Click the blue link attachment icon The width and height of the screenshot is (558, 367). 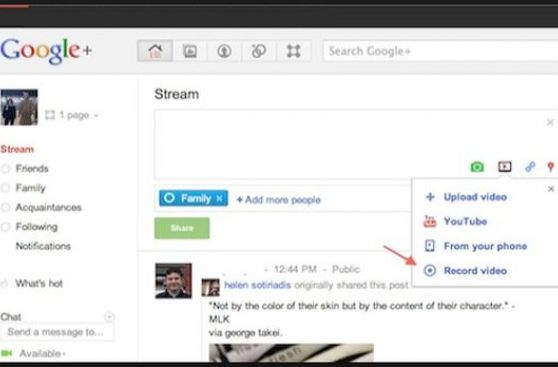(530, 166)
